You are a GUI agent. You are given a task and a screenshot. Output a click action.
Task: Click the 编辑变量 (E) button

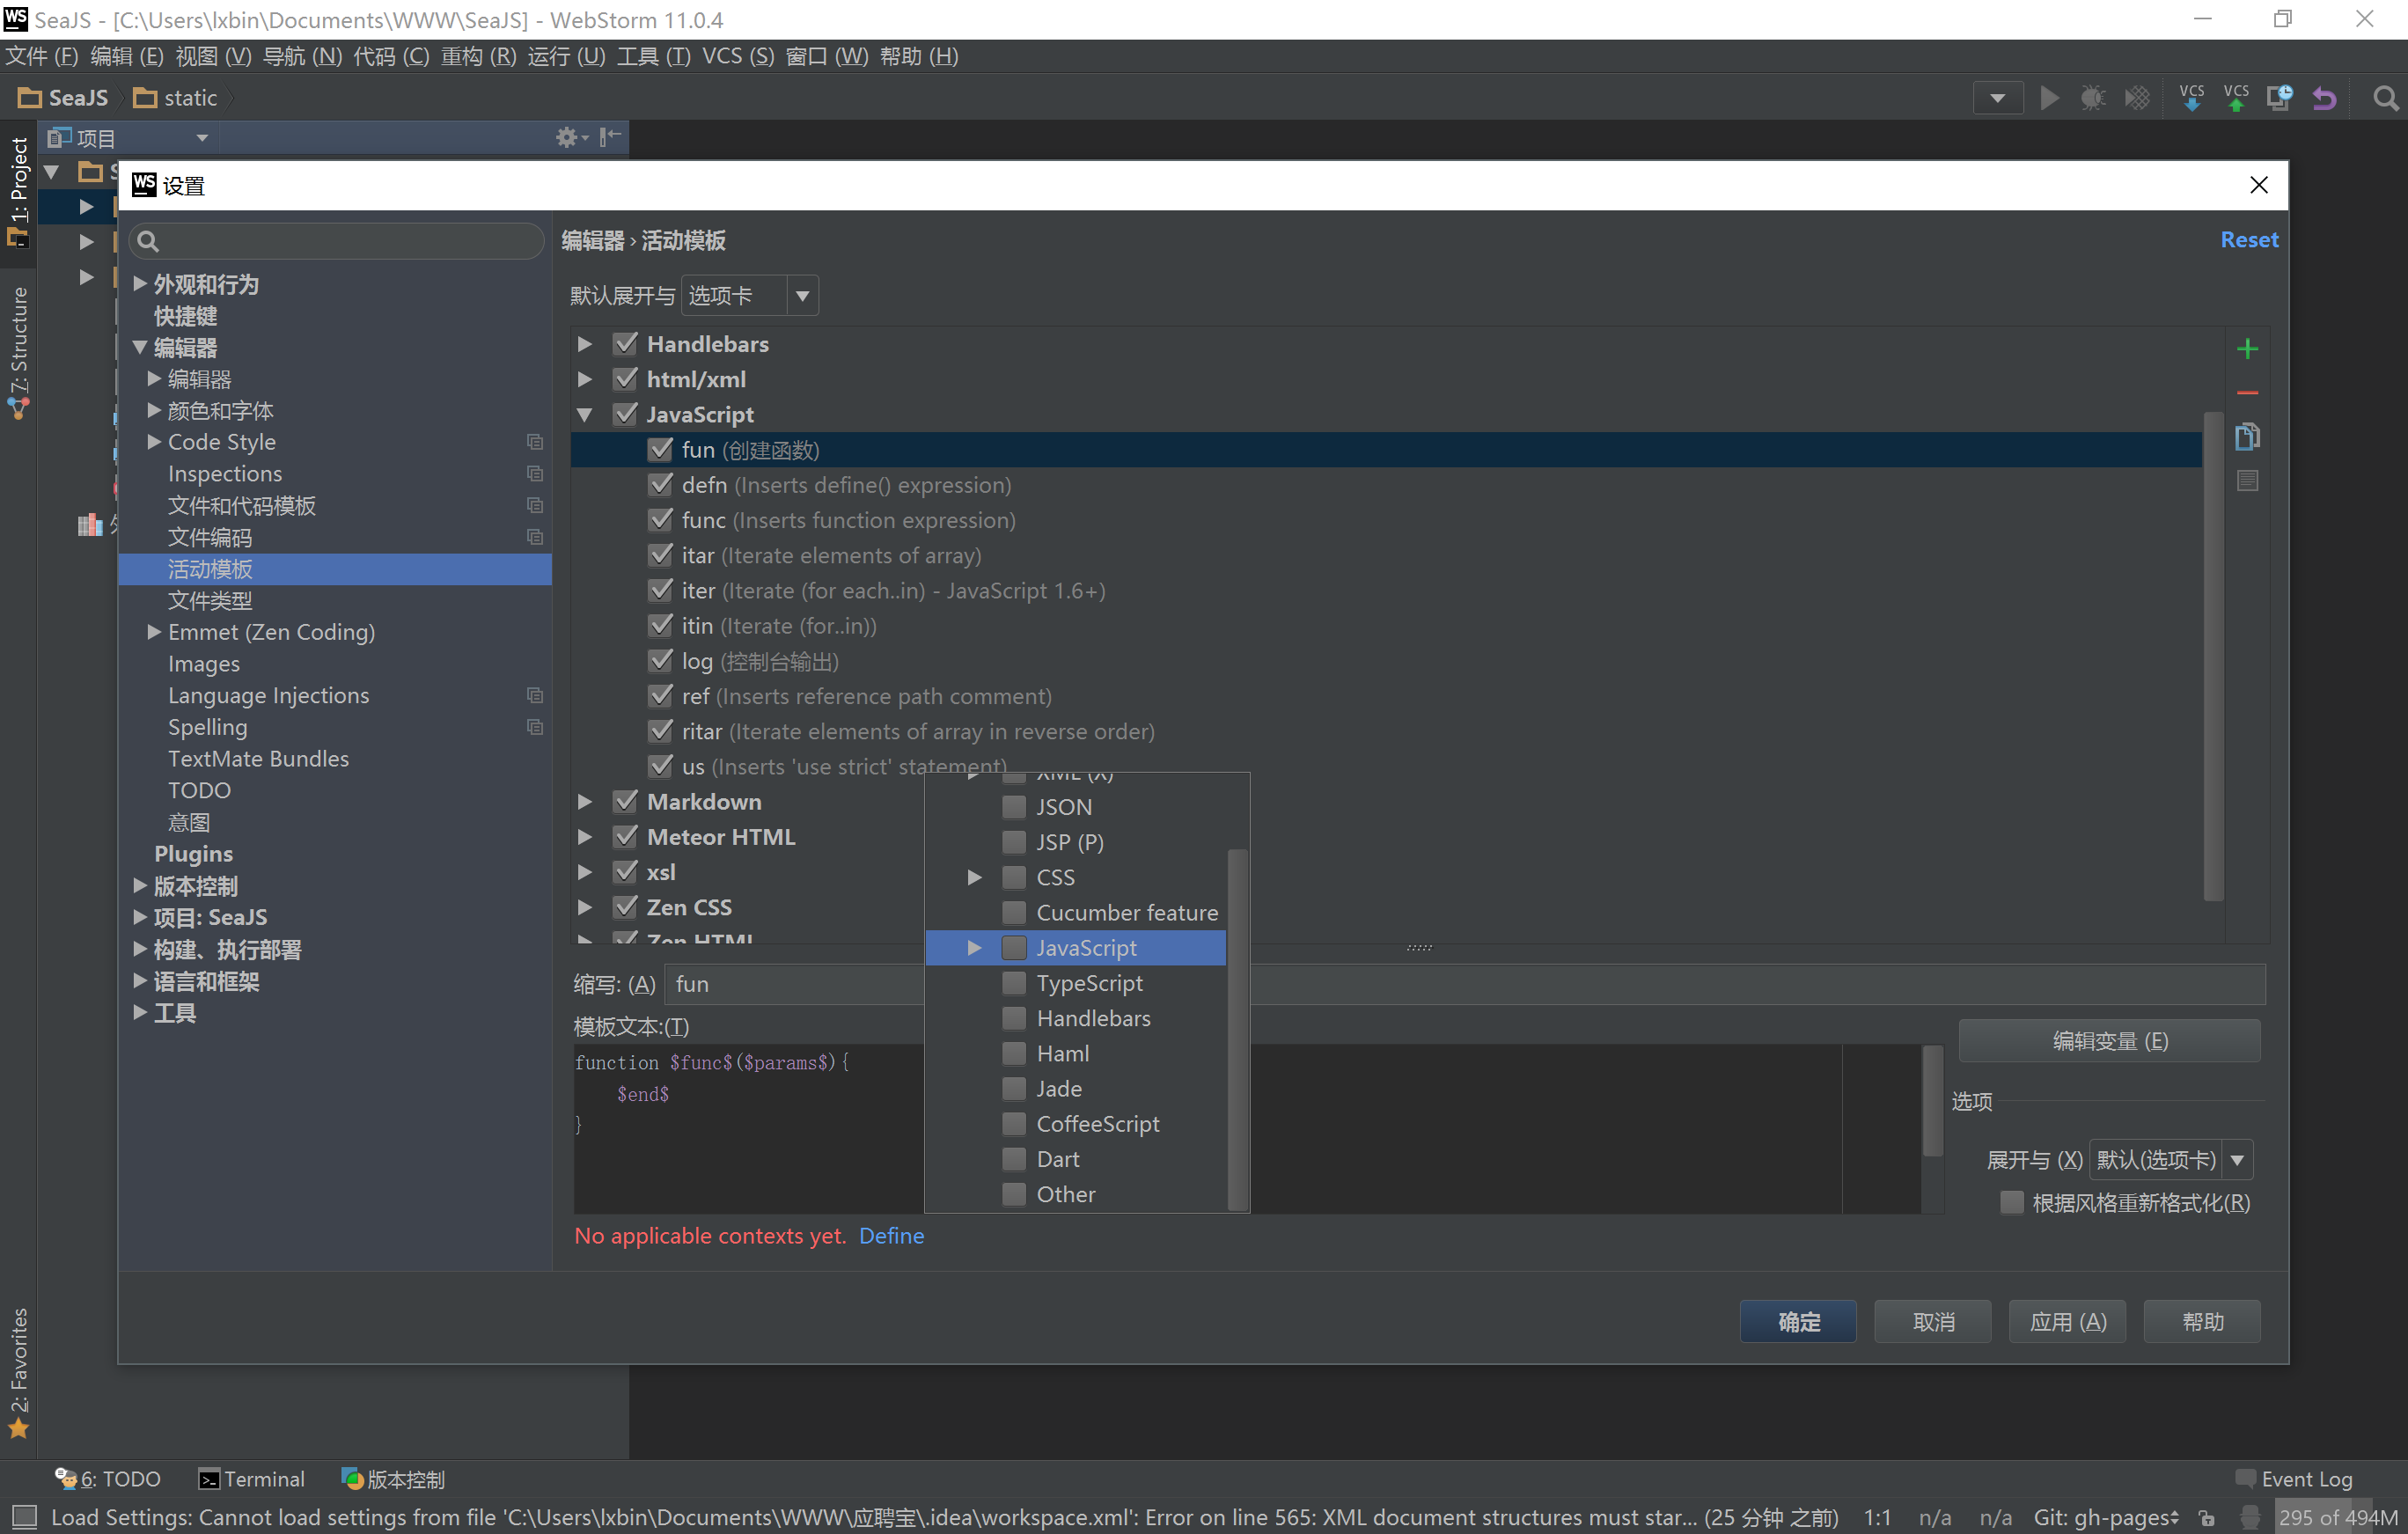pos(2109,1041)
